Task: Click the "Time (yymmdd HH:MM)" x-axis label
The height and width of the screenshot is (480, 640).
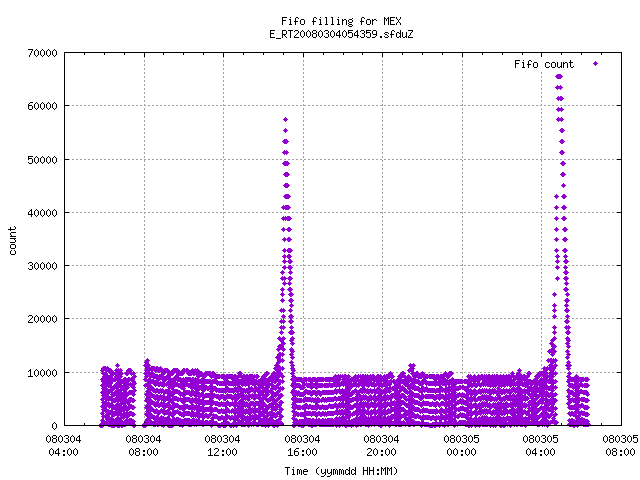Action: coord(341,471)
